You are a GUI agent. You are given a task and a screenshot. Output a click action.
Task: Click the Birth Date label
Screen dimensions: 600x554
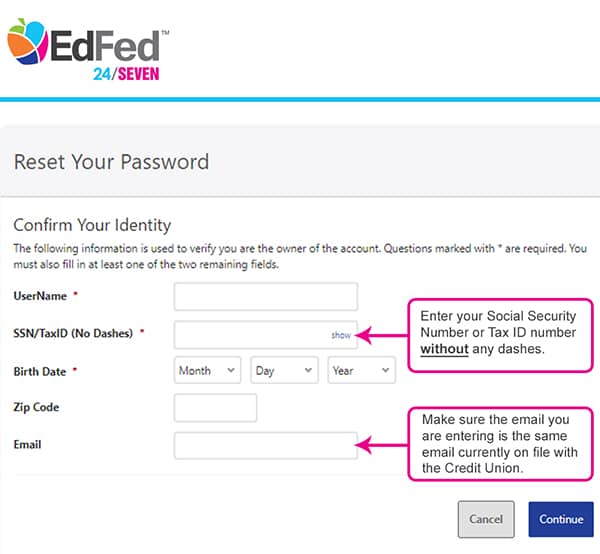coord(40,372)
